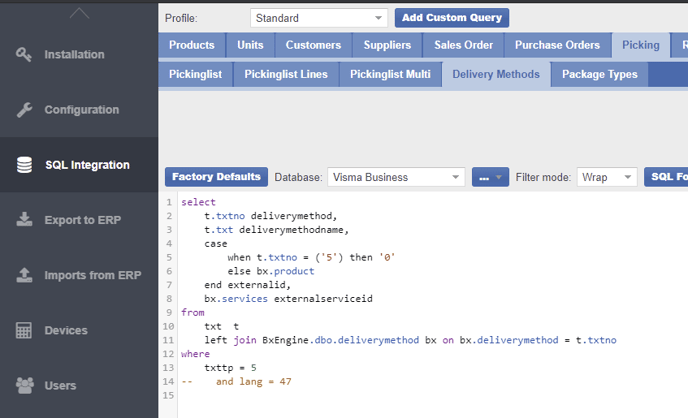Select the SQL Integration menu item
Image resolution: width=688 pixels, height=418 pixels.
[x=79, y=165]
